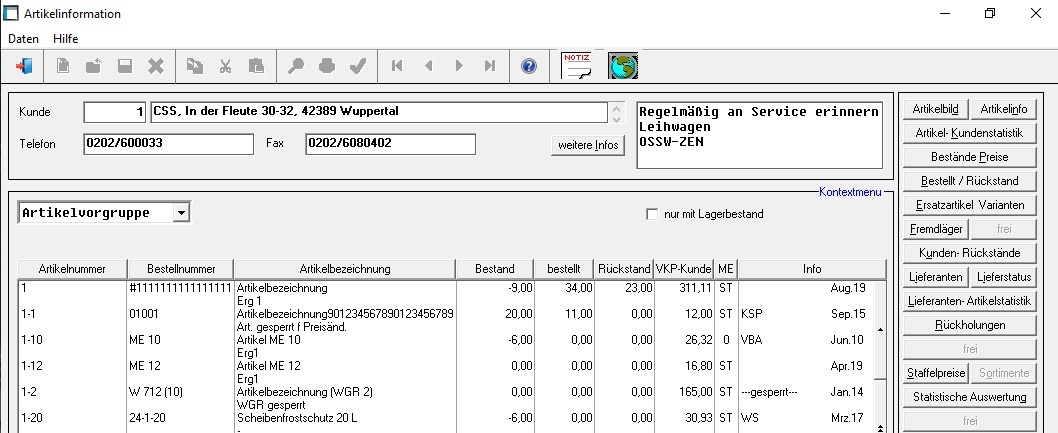This screenshot has width=1058, height=433.
Task: Jump to last record arrow icon
Action: click(490, 66)
